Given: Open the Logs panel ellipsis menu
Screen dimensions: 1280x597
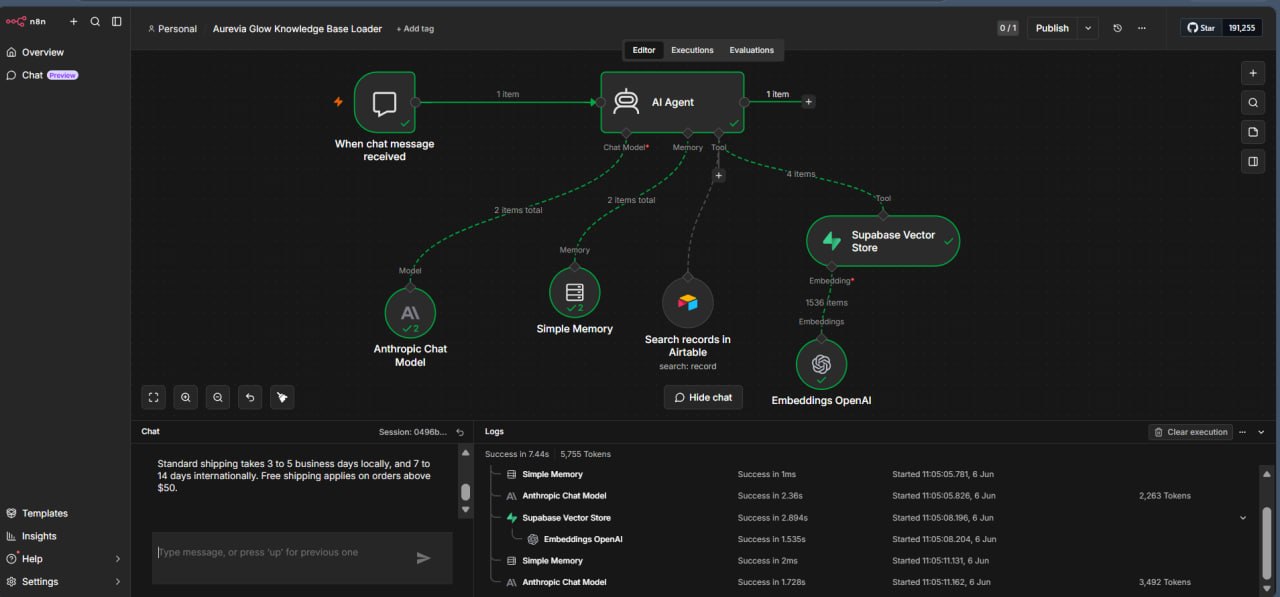Looking at the screenshot, I should (1243, 432).
